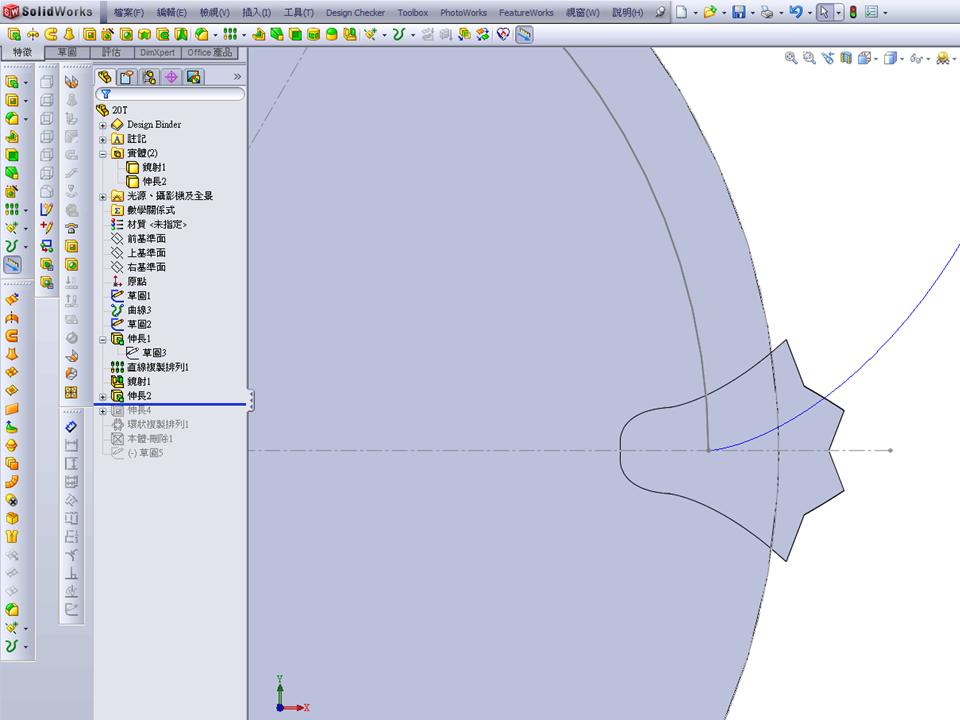Collapse the 實體(2) folder node

pos(103,154)
